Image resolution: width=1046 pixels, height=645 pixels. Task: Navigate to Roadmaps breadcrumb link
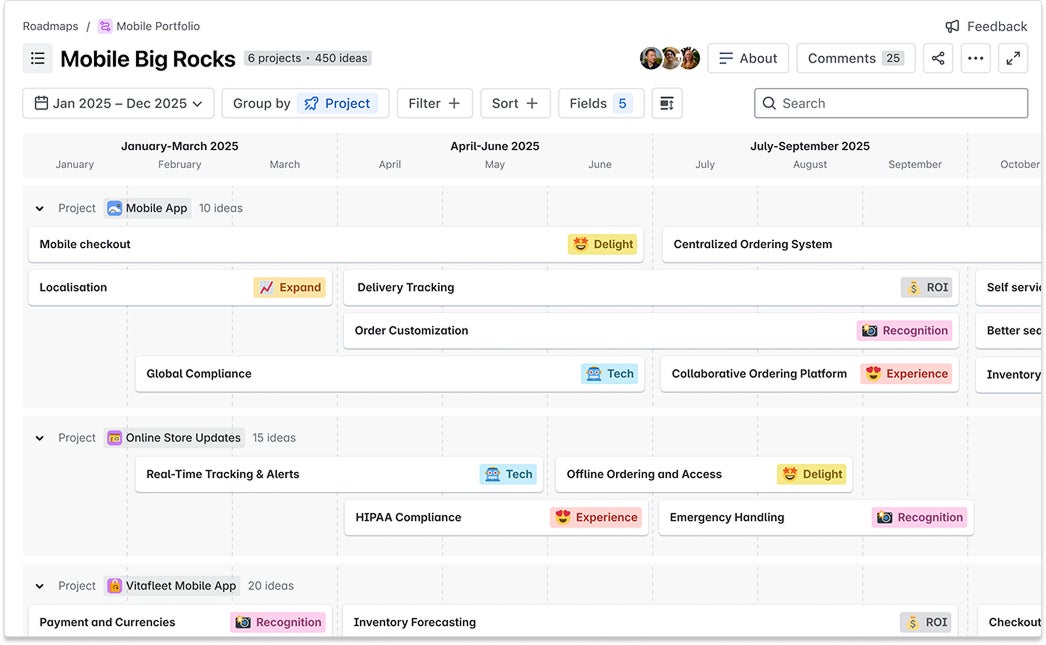point(49,26)
